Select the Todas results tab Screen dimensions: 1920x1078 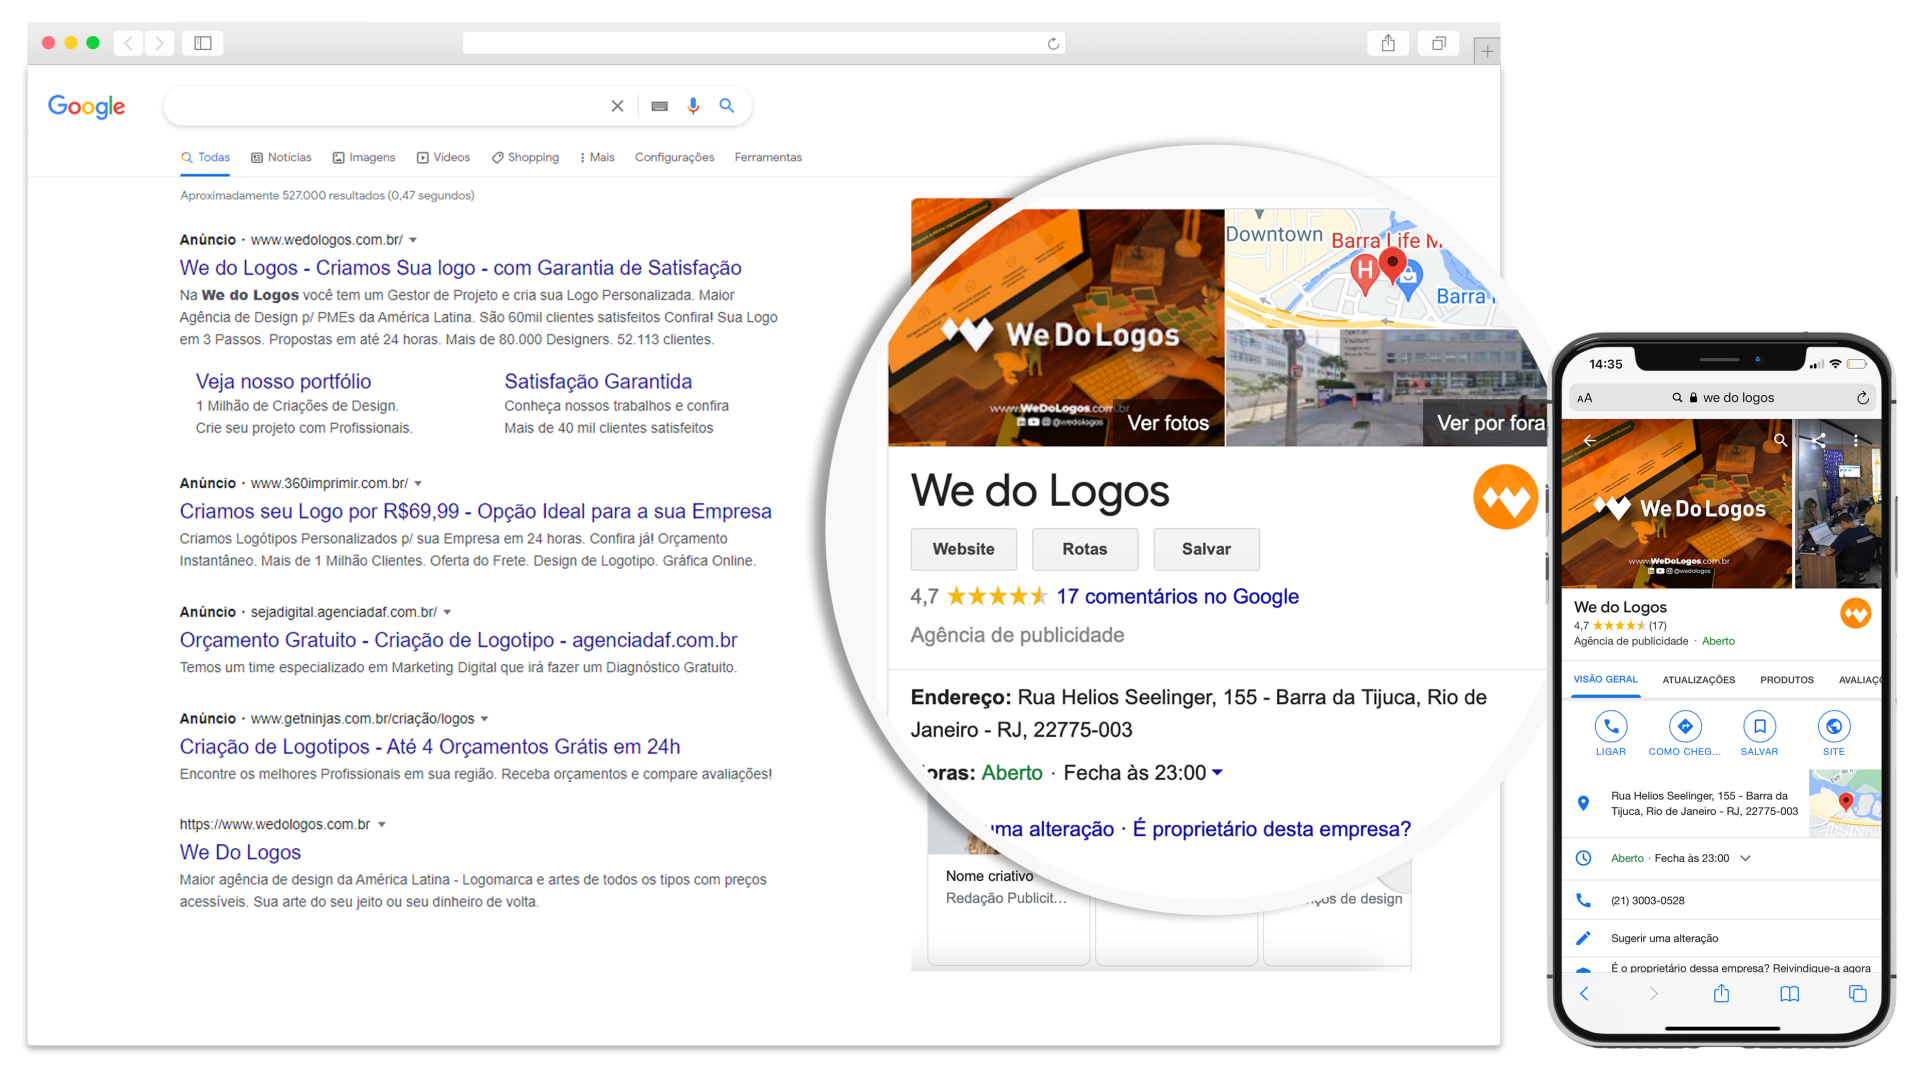206,157
